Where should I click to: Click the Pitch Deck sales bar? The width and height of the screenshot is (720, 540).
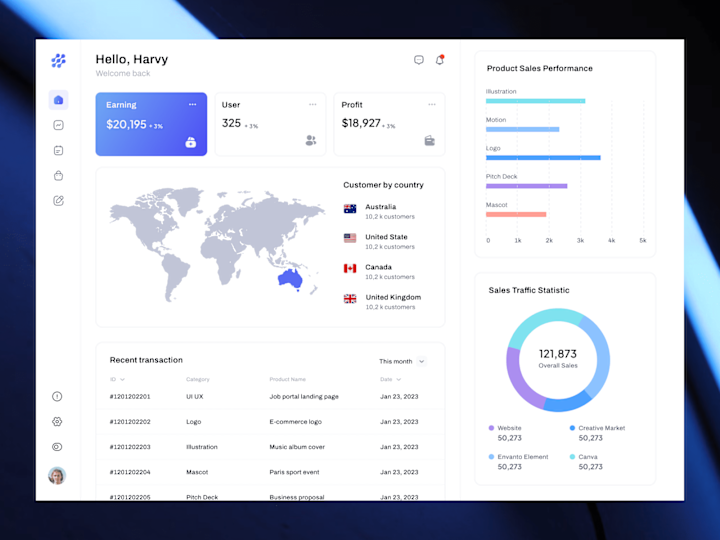point(527,186)
